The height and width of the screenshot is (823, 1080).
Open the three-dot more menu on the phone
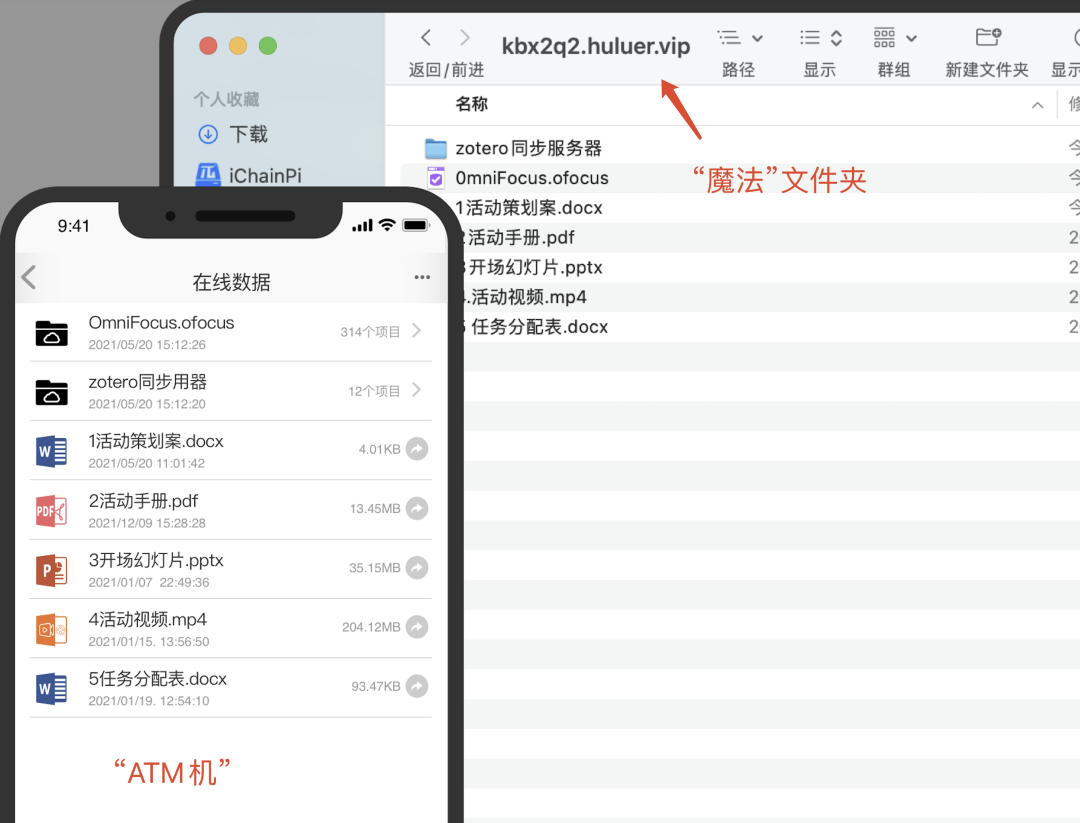pos(422,277)
